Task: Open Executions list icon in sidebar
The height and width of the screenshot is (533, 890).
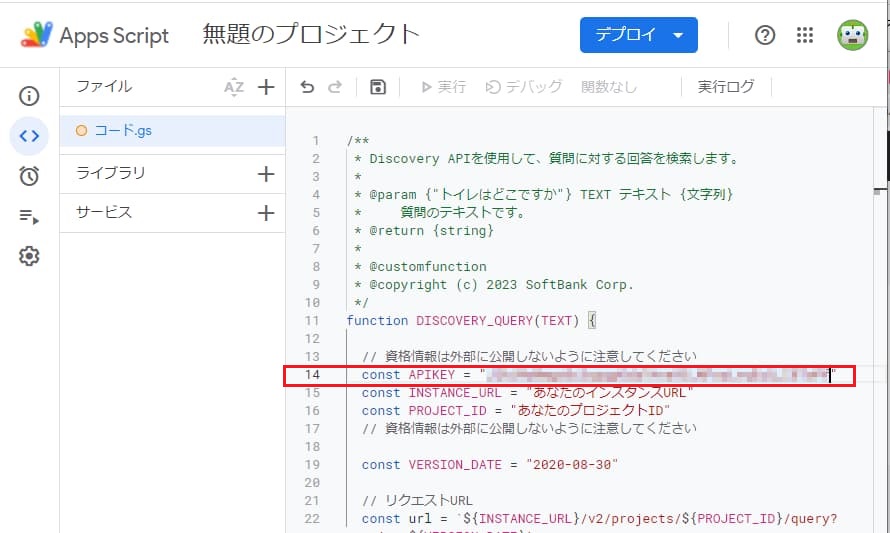Action: 29,217
